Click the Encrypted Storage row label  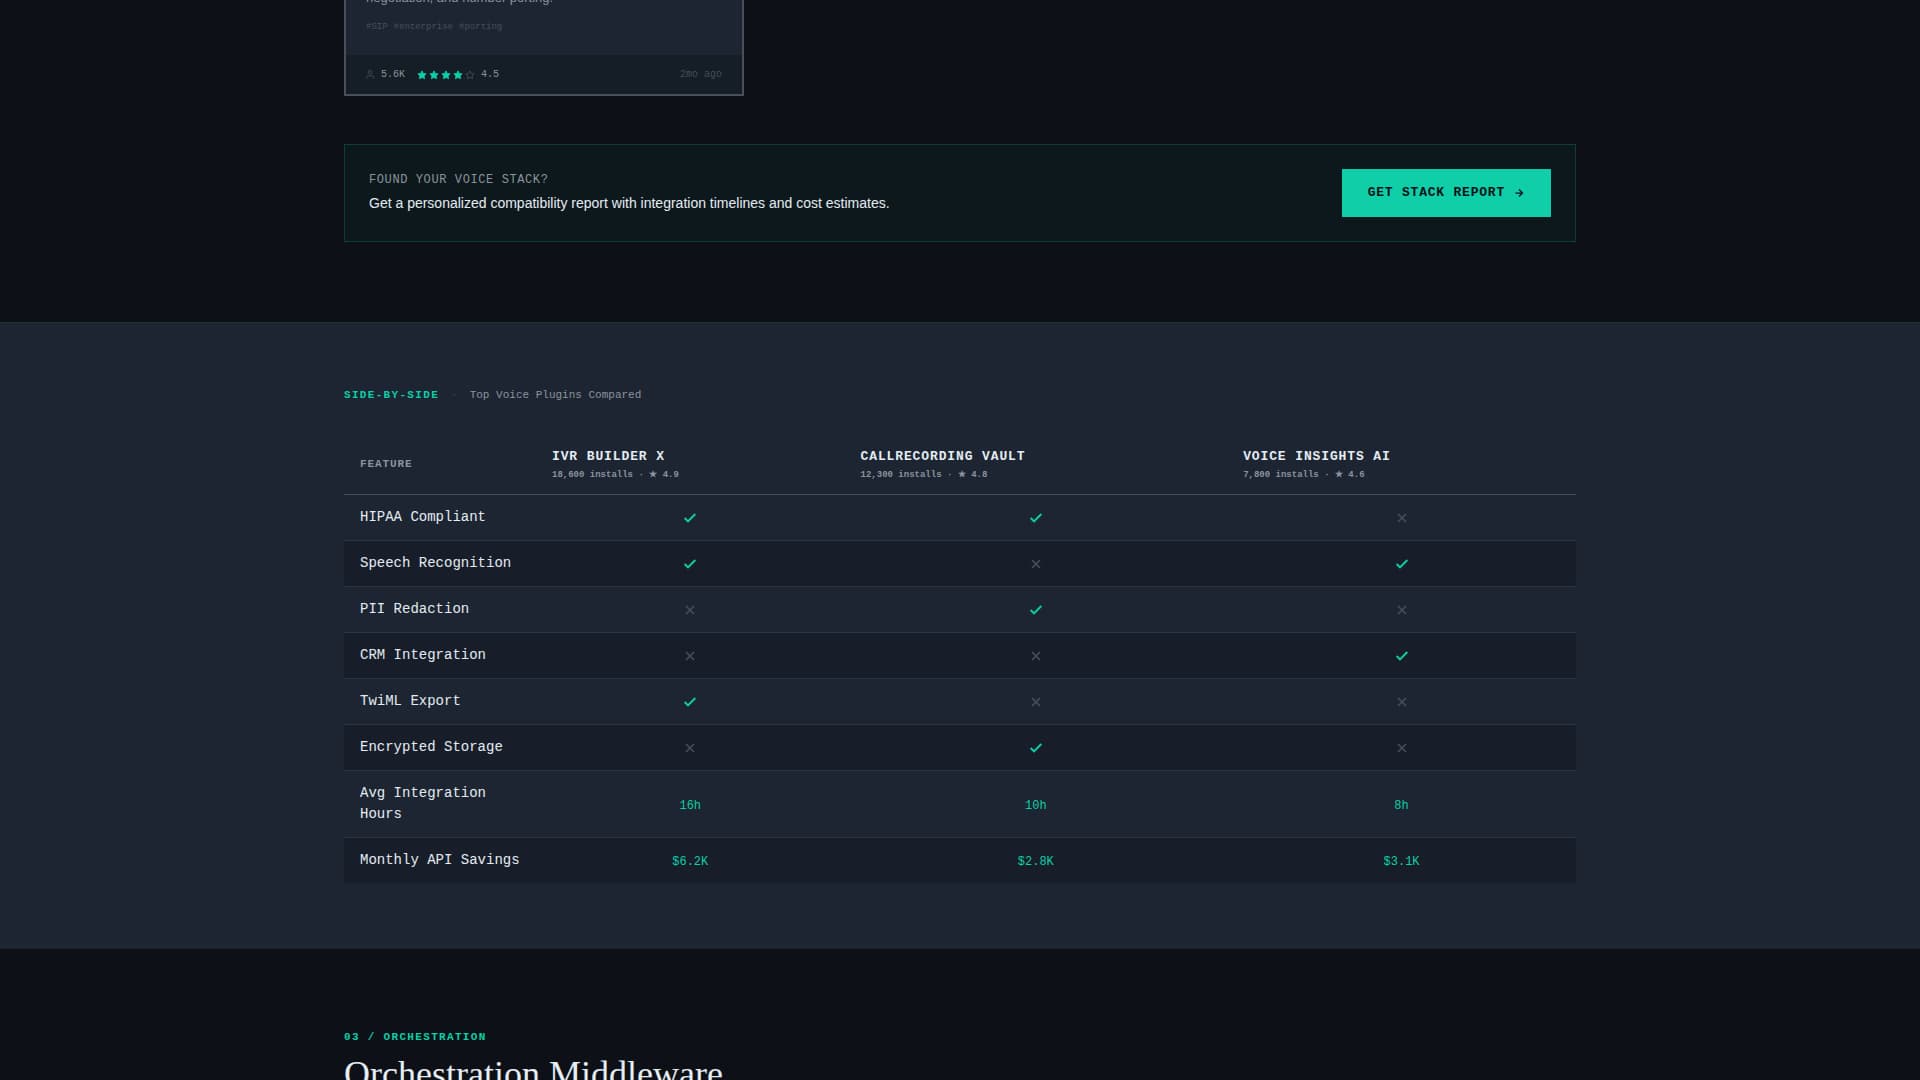pos(431,747)
